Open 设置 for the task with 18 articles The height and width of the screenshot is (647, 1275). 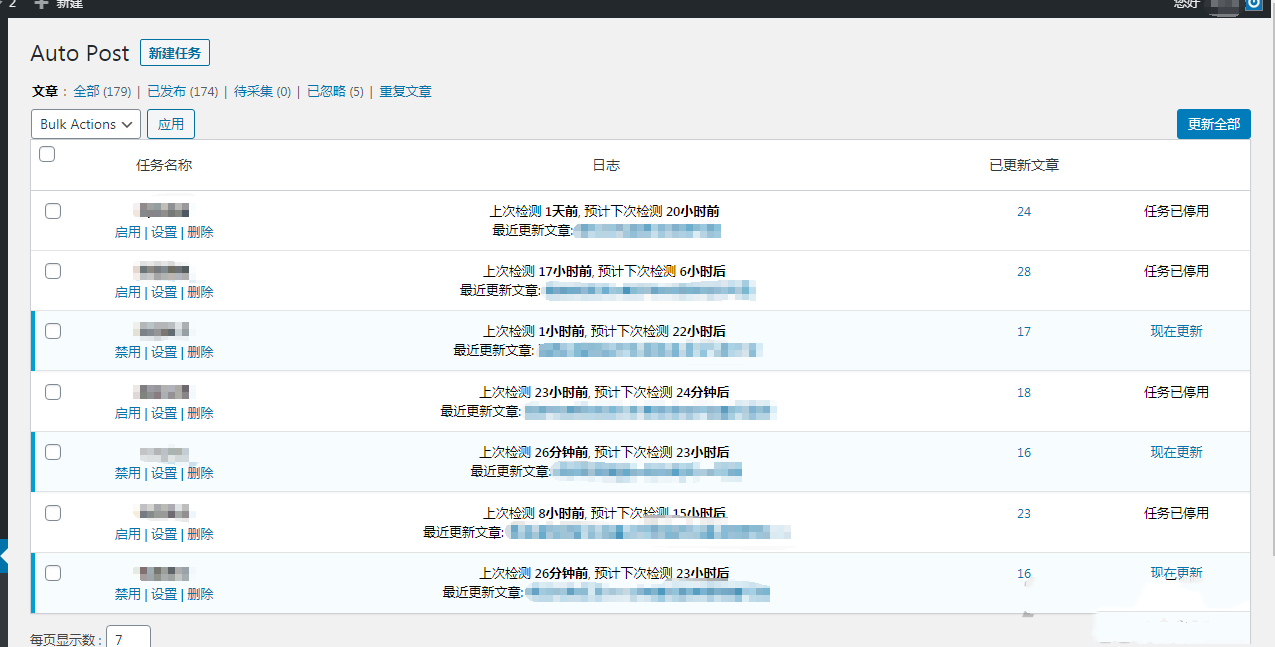coord(164,413)
